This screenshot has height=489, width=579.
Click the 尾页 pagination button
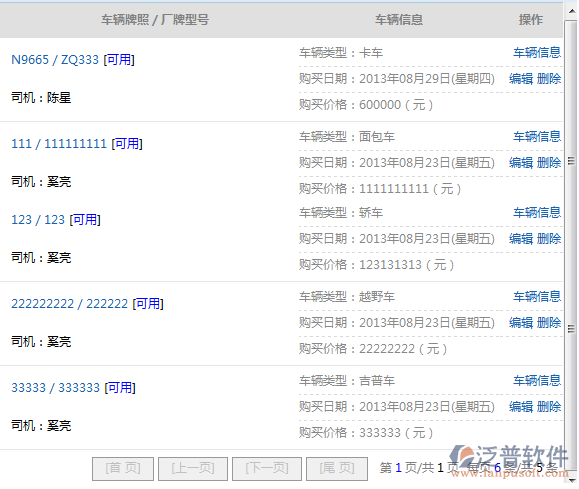click(x=337, y=469)
